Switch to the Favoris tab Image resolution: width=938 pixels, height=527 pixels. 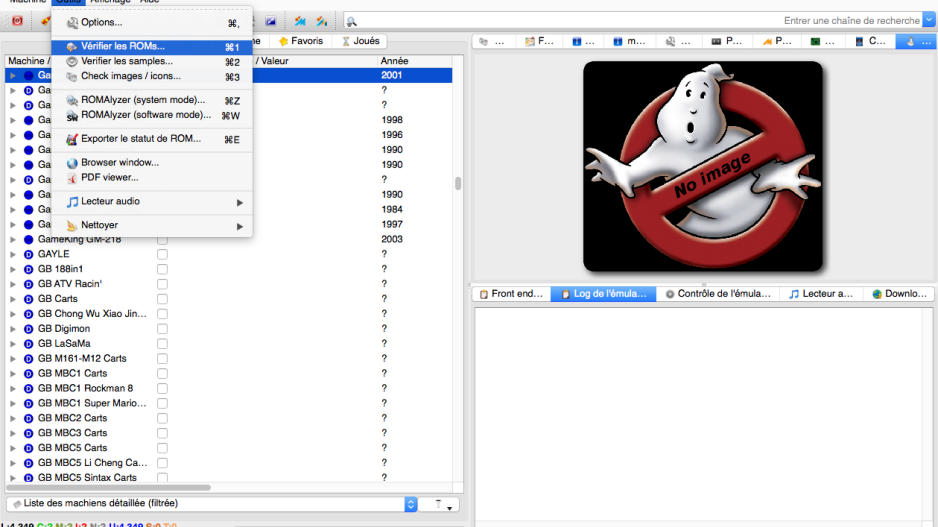point(301,41)
